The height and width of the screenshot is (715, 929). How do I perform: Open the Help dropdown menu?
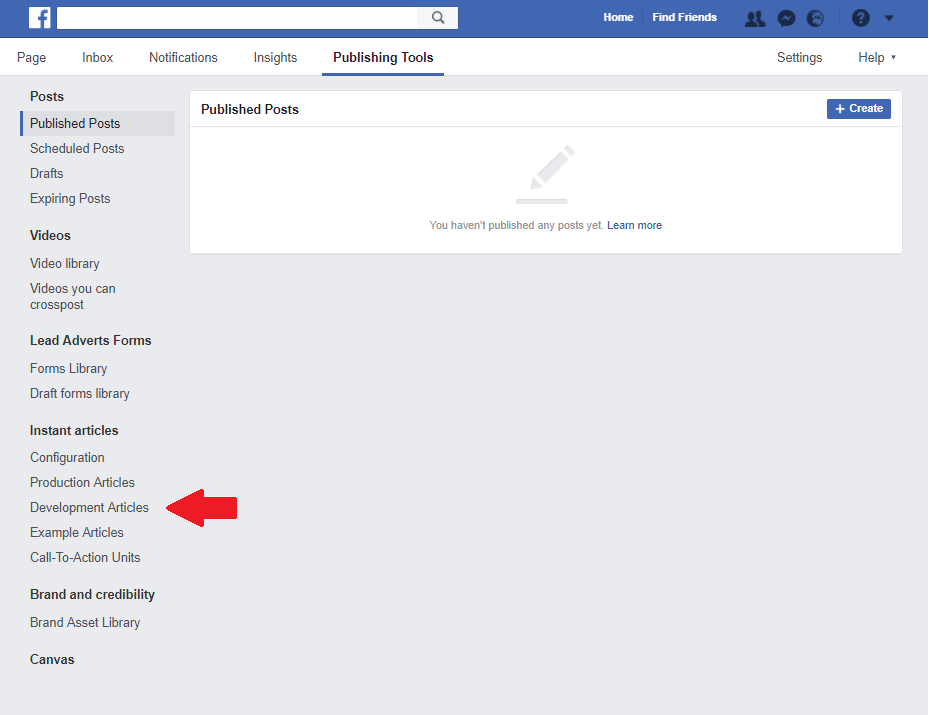tap(877, 57)
